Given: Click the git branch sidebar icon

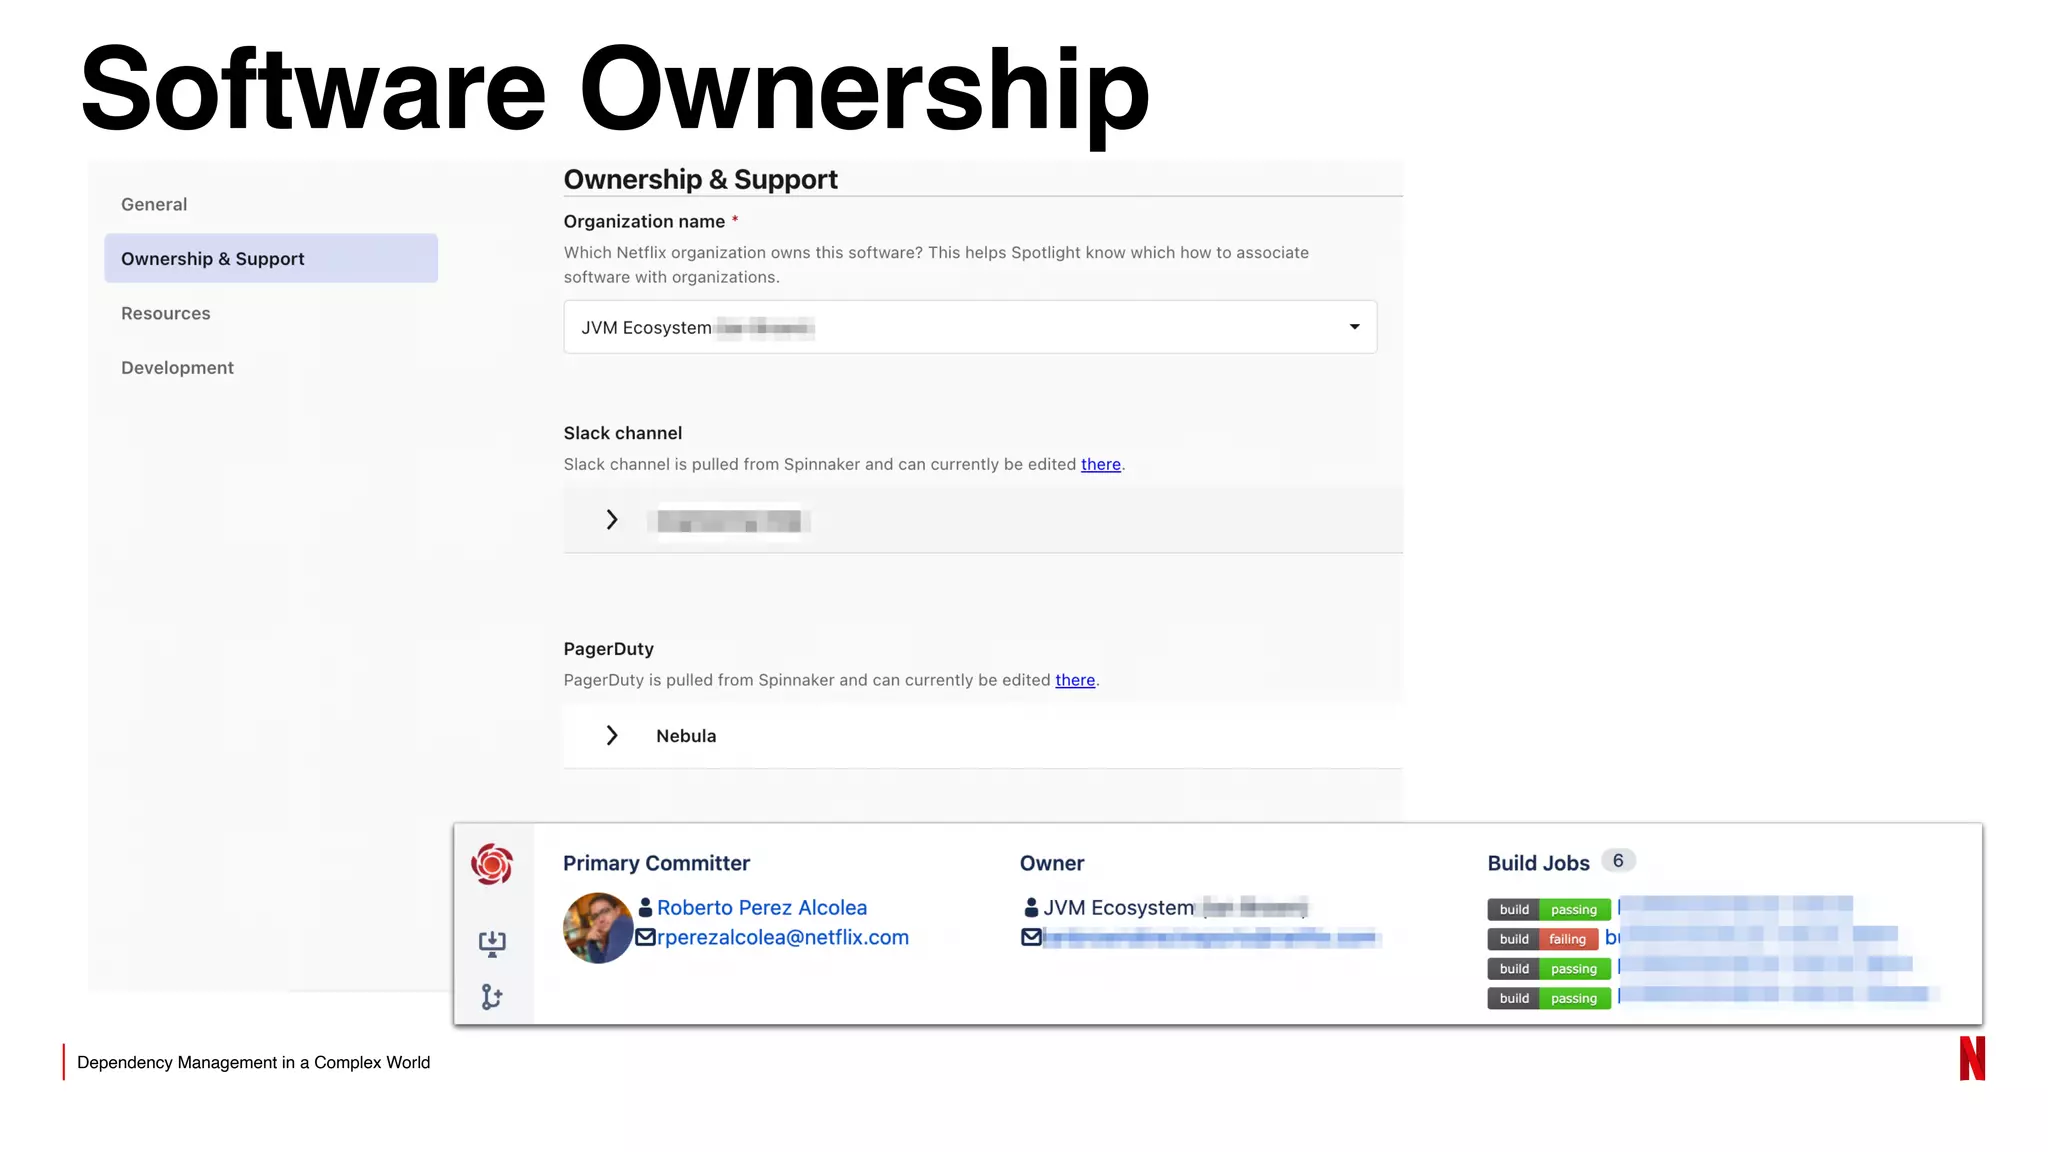Looking at the screenshot, I should click(x=492, y=997).
